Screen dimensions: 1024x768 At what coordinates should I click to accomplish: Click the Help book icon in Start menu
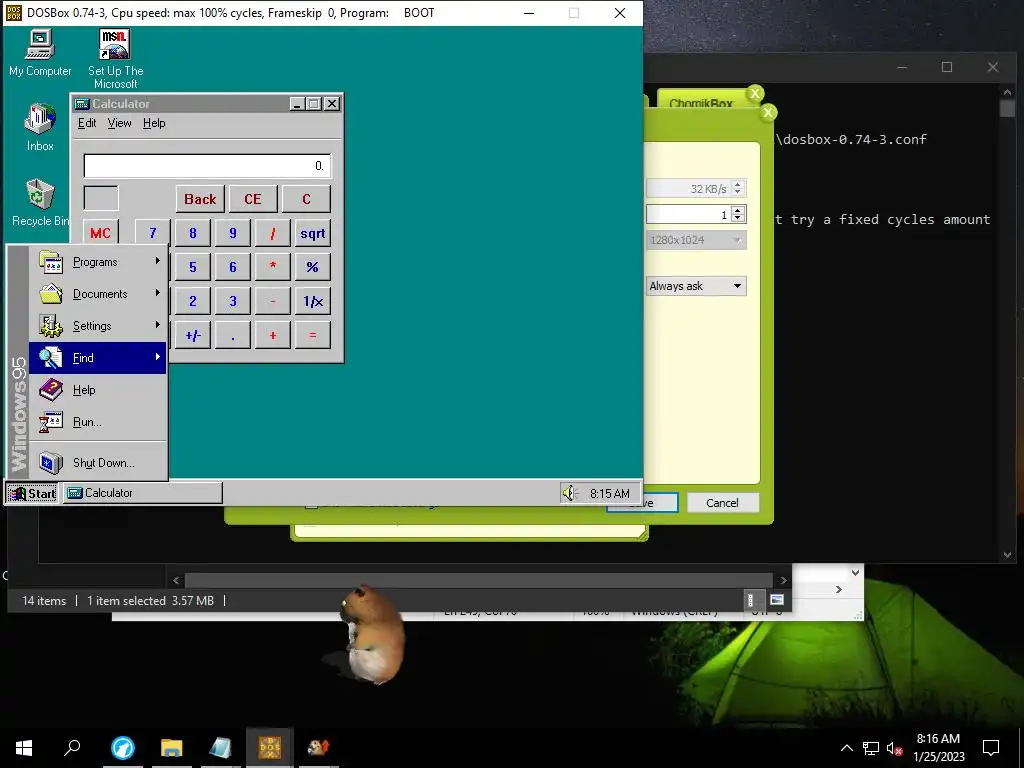coord(50,390)
